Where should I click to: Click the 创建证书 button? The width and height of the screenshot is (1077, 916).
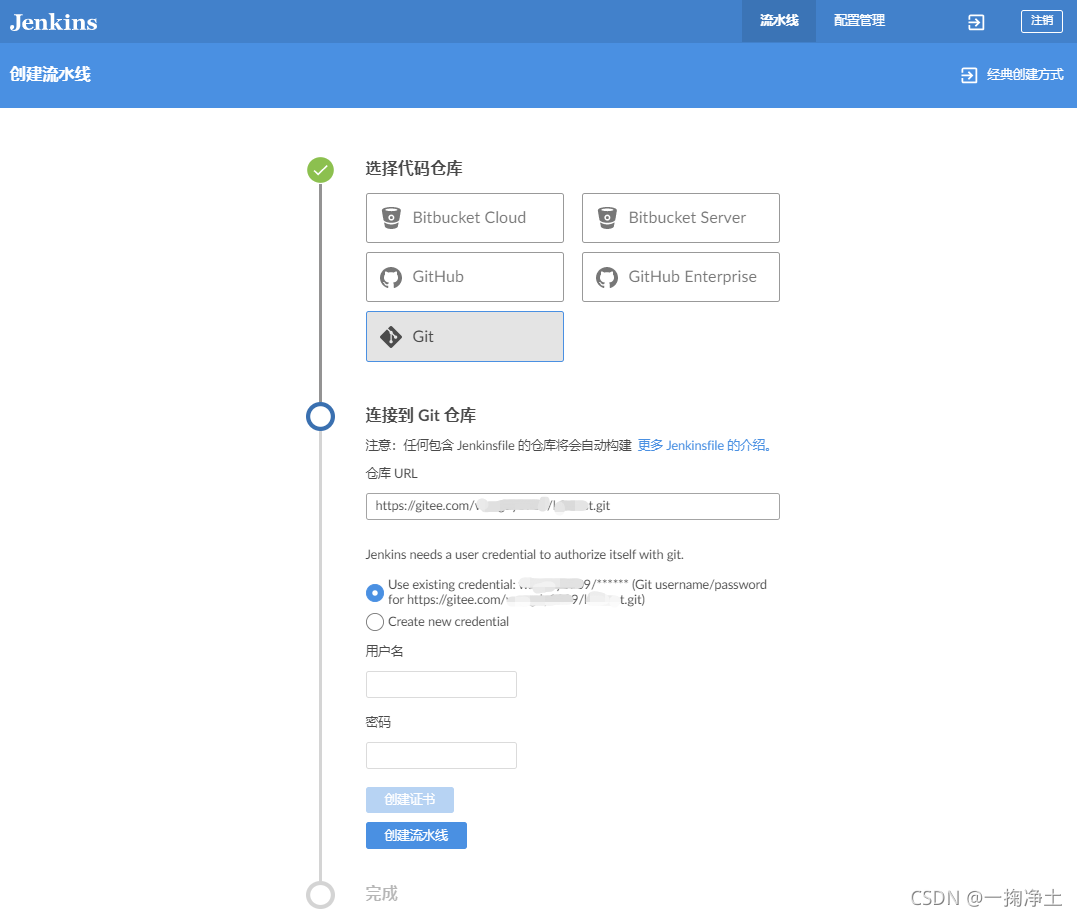[409, 800]
